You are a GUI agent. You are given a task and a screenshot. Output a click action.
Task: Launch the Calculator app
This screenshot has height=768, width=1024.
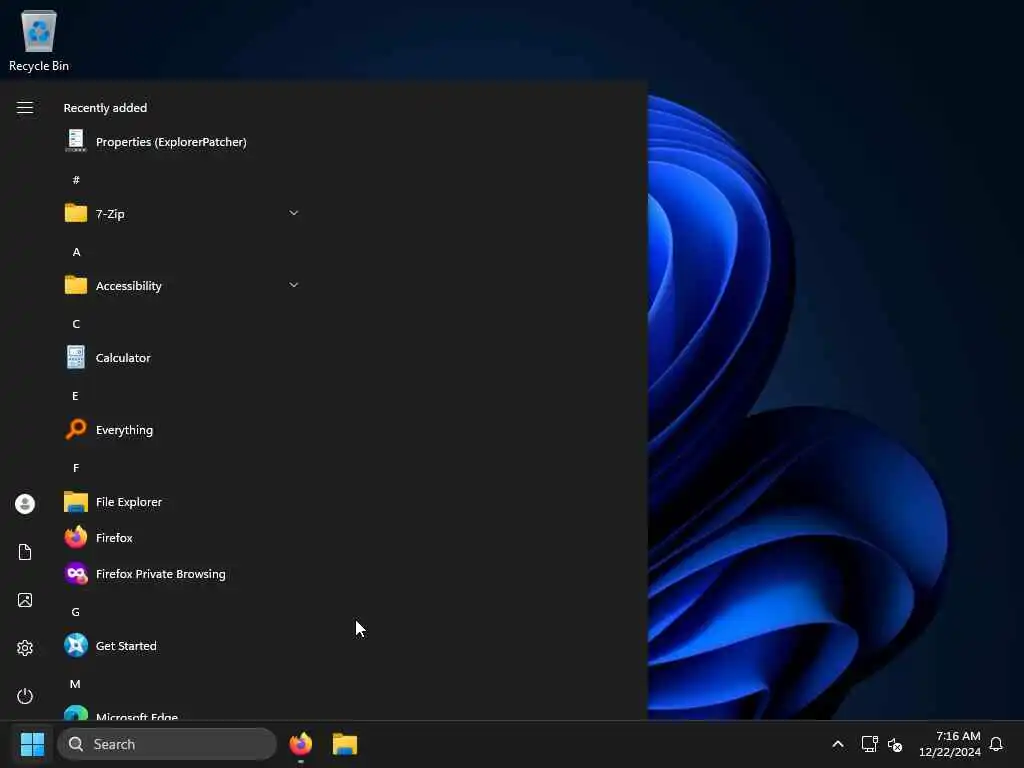183,358
